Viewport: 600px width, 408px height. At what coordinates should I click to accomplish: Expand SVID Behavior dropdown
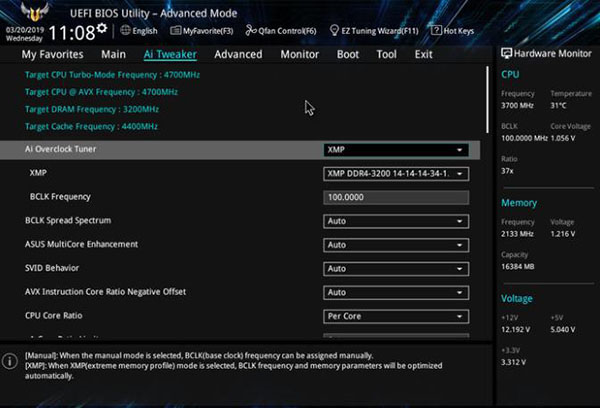pos(396,269)
